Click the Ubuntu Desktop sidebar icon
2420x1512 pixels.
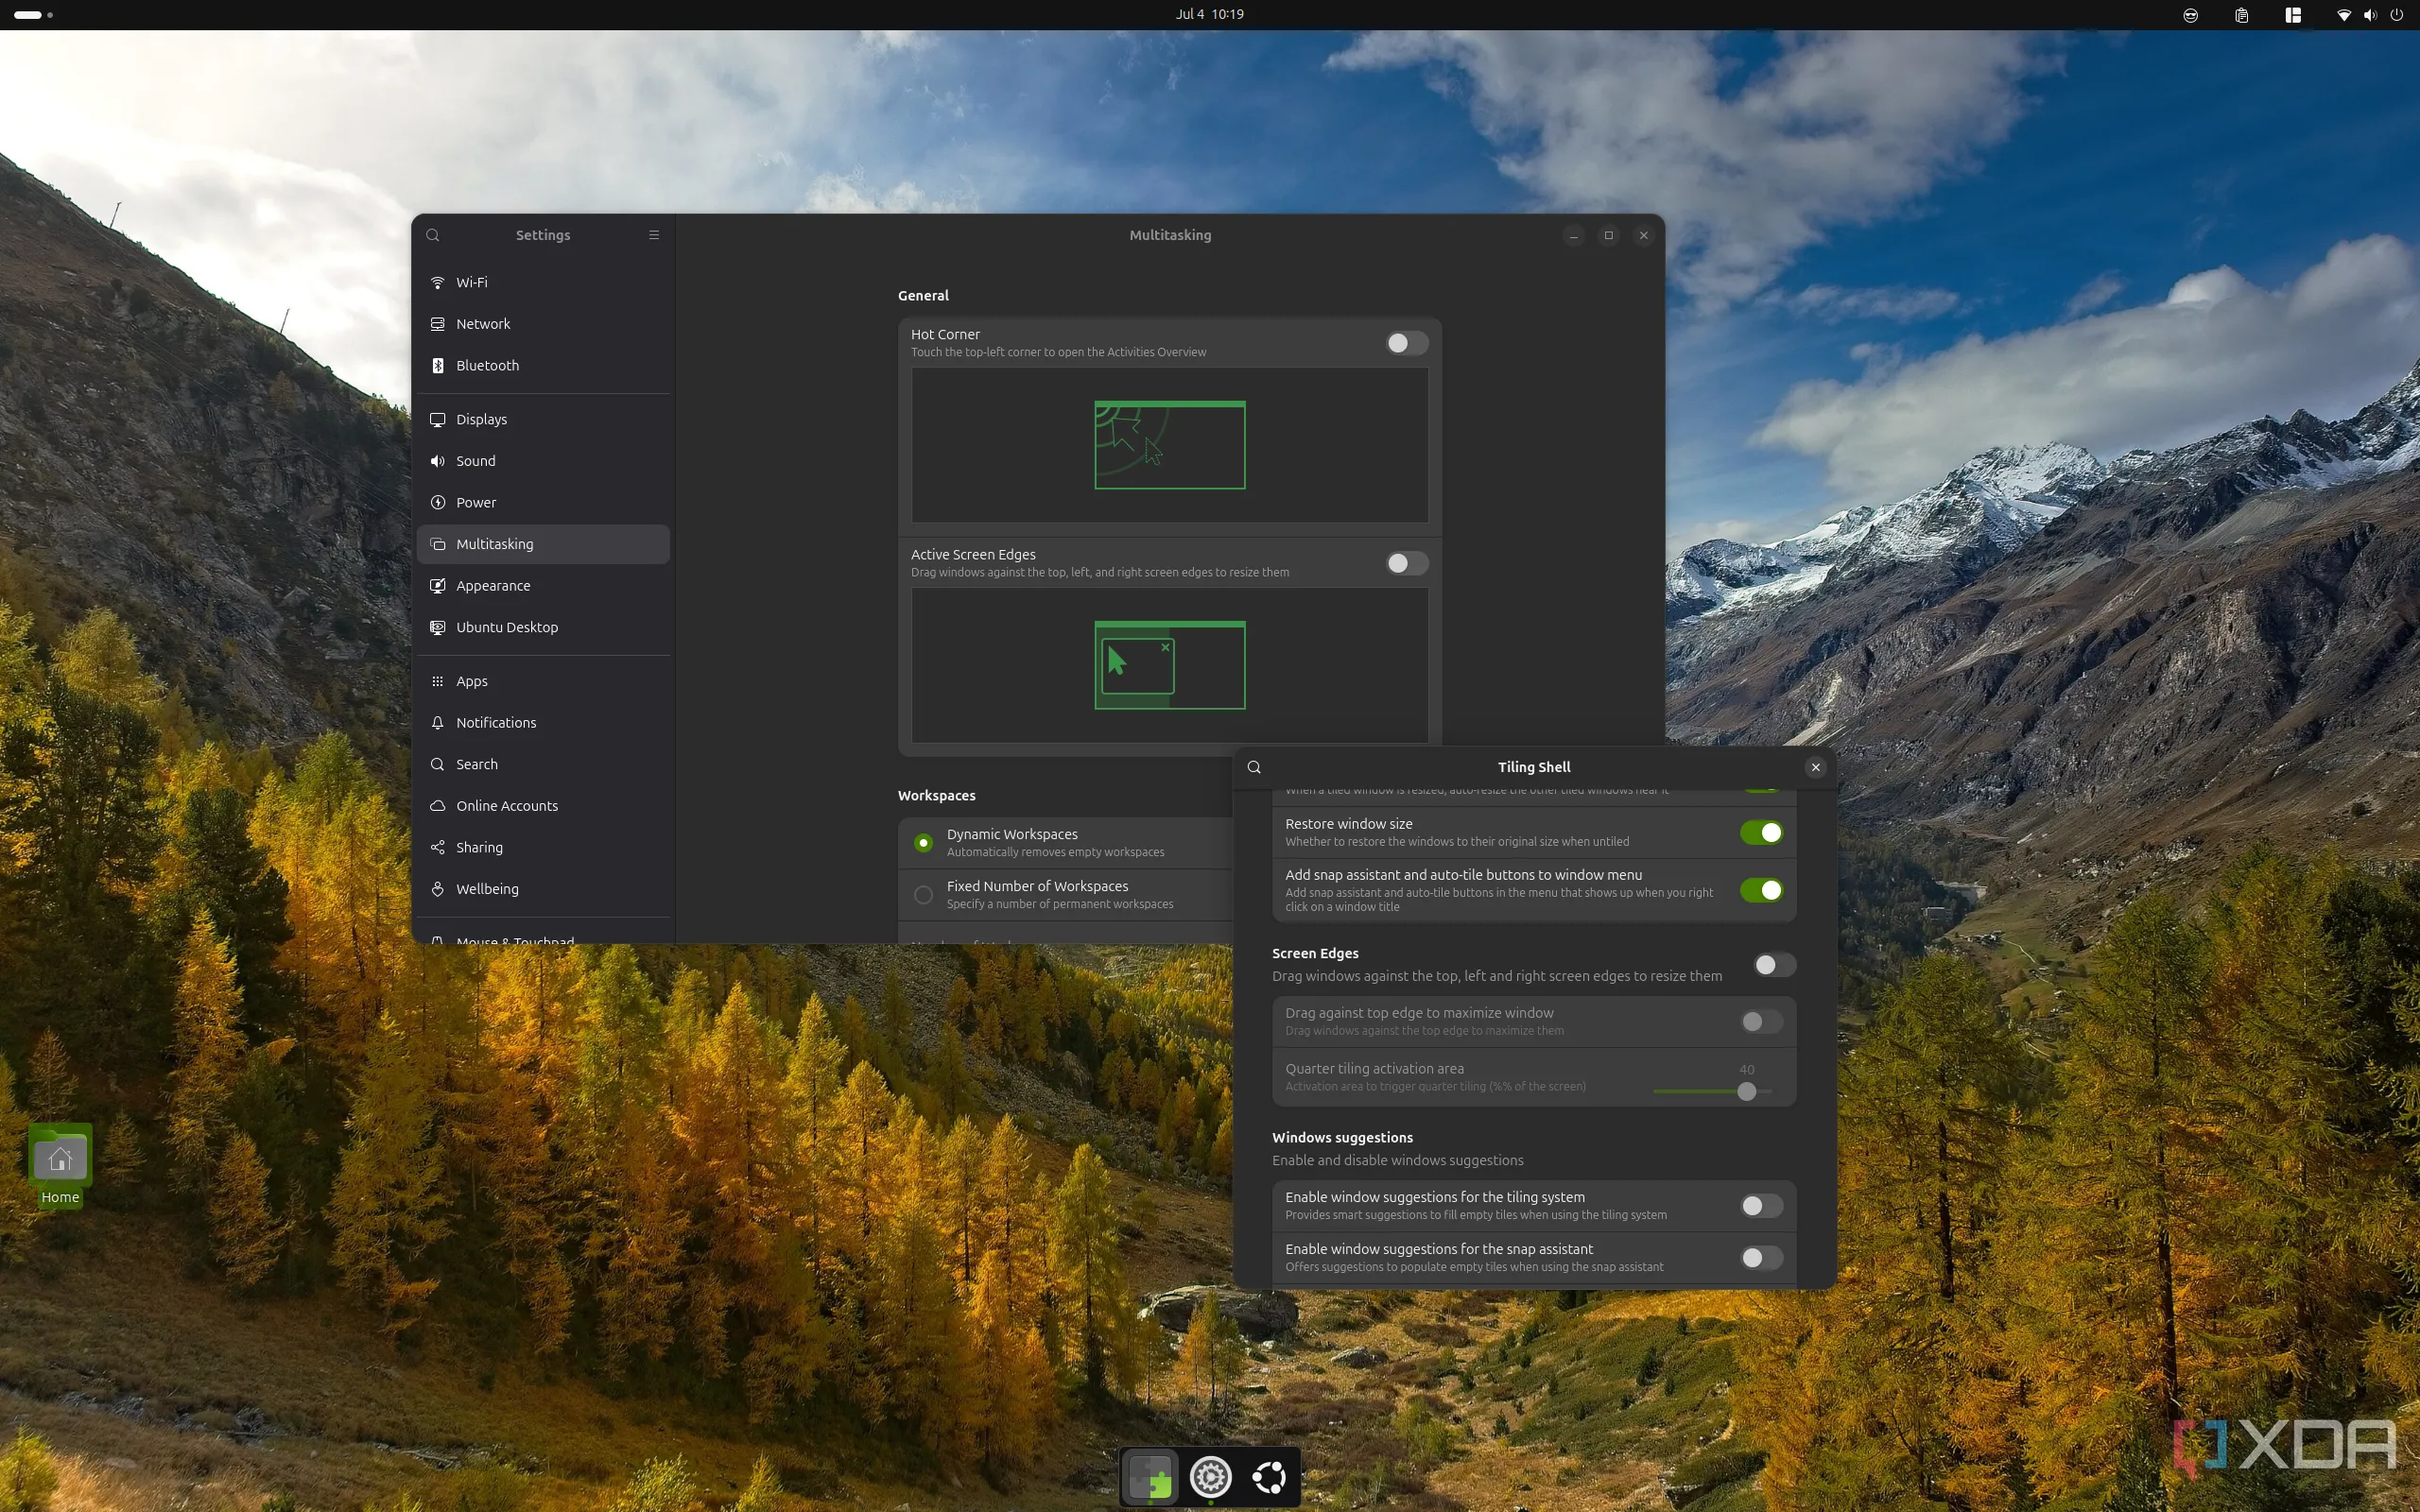[x=438, y=627]
